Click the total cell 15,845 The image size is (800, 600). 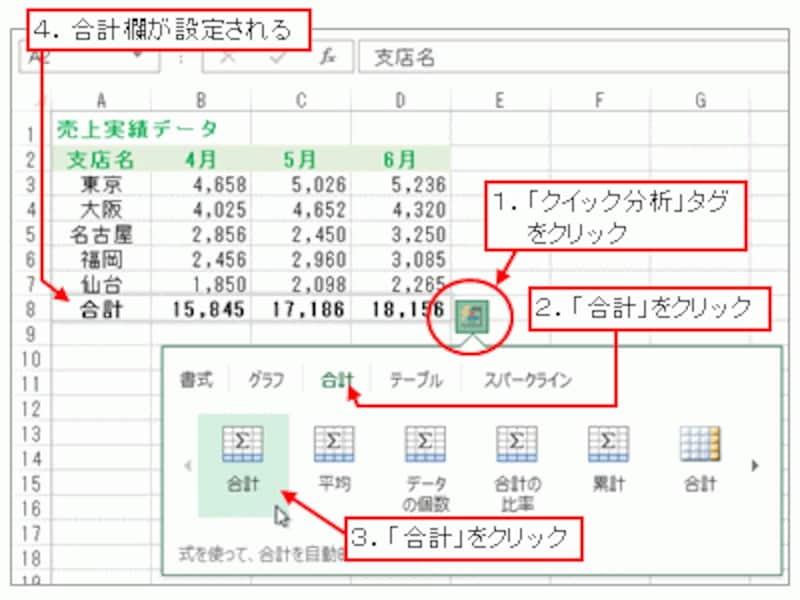201,309
